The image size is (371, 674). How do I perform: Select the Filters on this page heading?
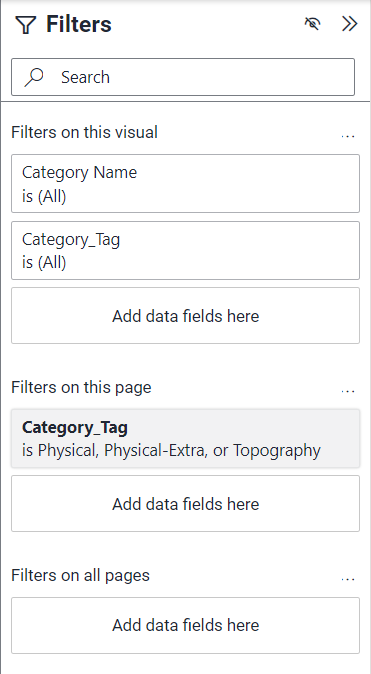[x=81, y=387]
